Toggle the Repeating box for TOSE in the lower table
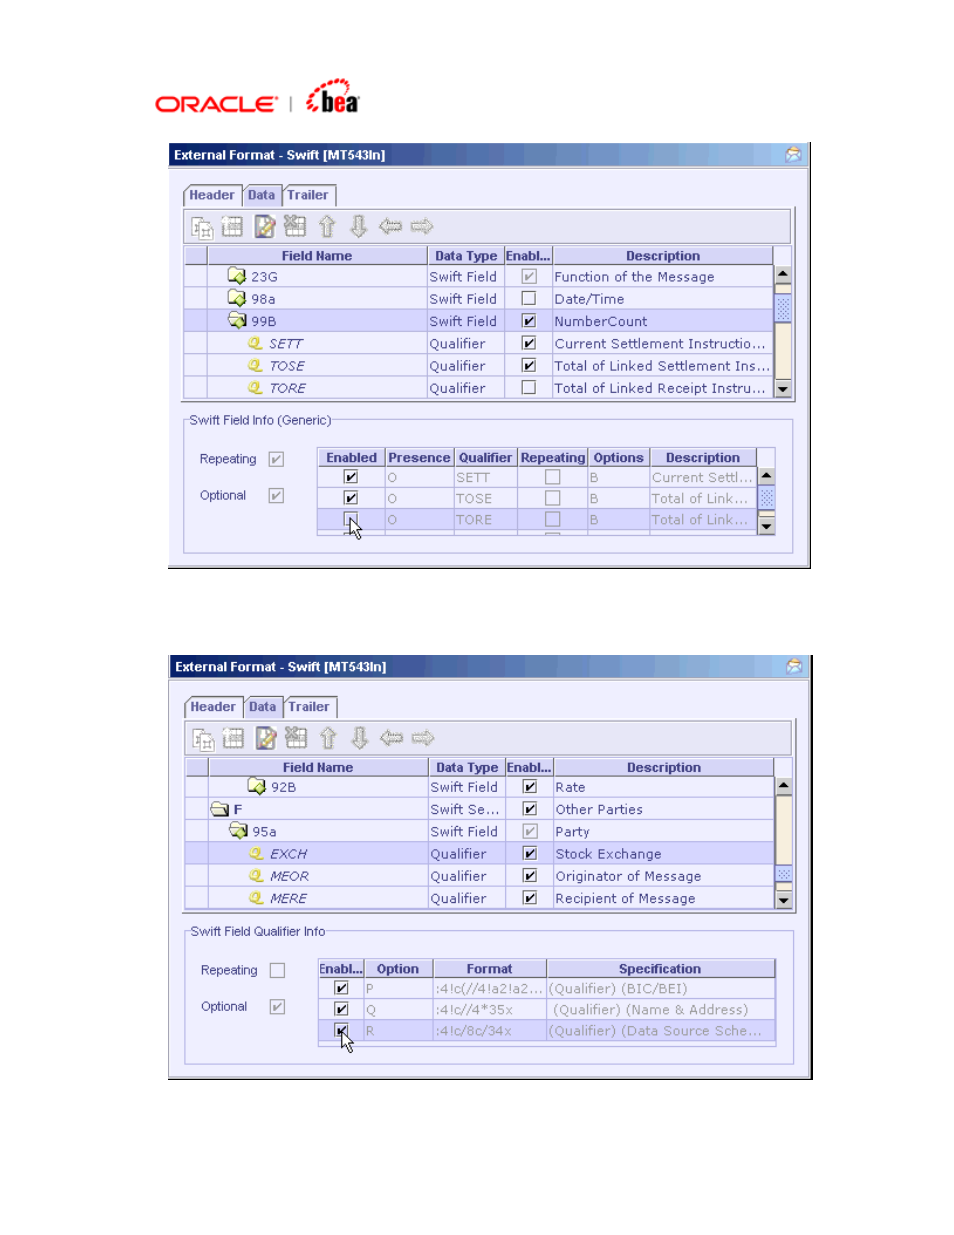This screenshot has height=1235, width=954. pos(552,498)
